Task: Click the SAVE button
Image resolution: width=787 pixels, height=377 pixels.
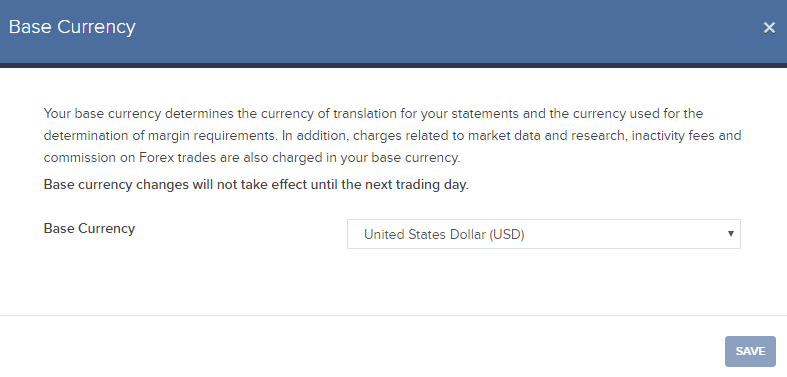Action: coord(750,351)
